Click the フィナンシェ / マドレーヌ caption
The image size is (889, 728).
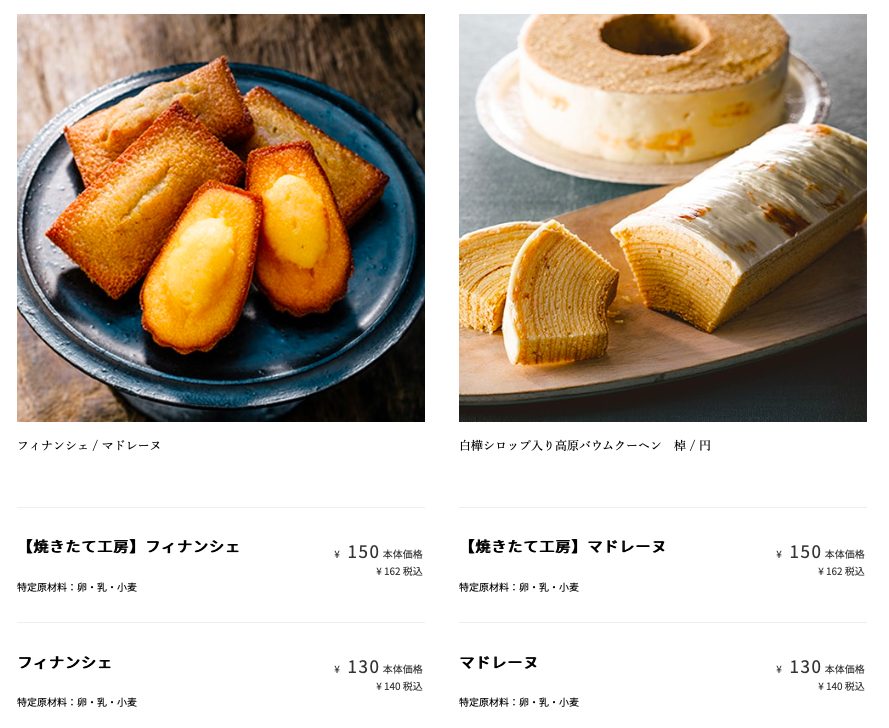[89, 445]
